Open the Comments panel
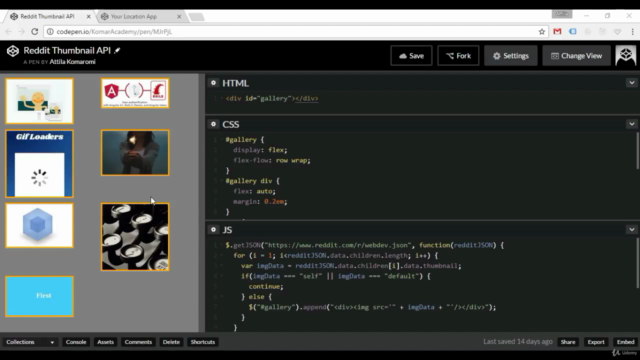Viewport: 640px width, 360px height. [x=138, y=342]
